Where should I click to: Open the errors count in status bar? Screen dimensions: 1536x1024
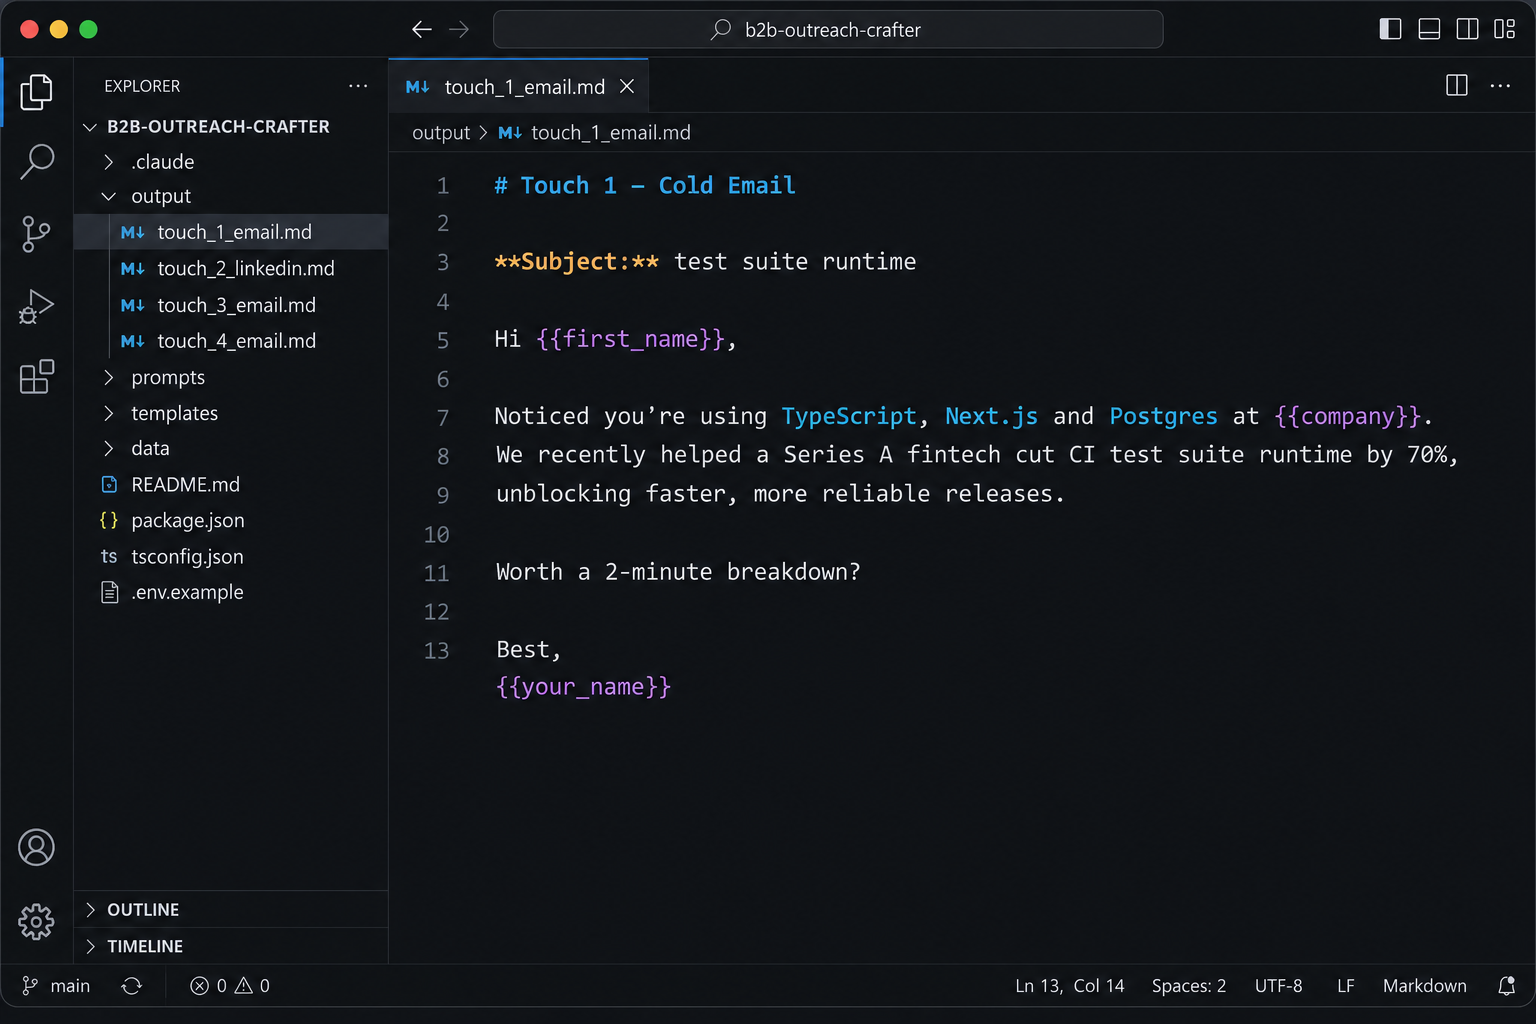[x=208, y=986]
